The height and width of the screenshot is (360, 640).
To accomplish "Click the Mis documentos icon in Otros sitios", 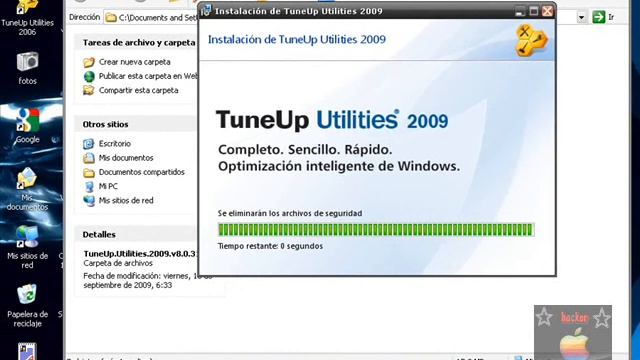I will click(89, 158).
